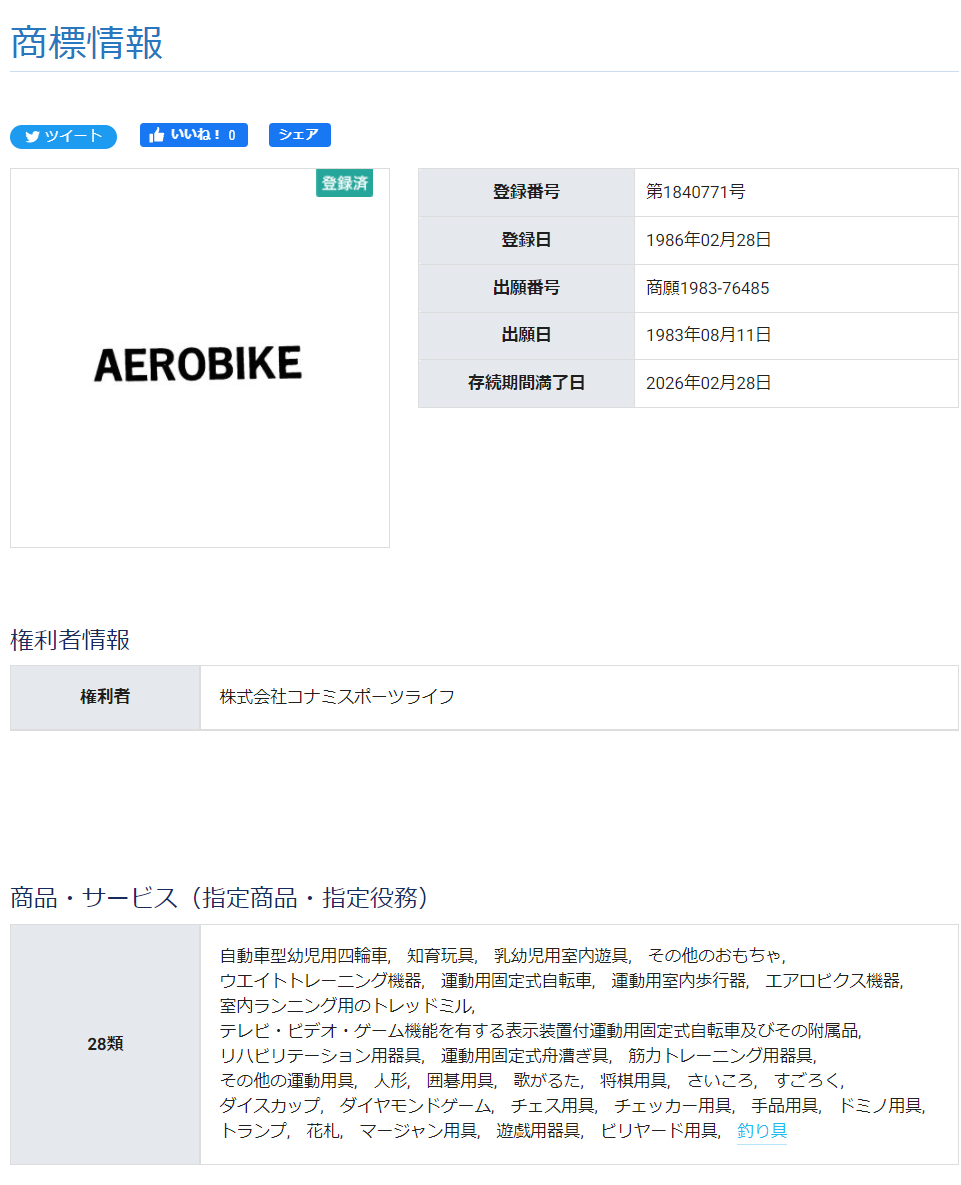Screen dimensions: 961x1185
Task: Click the 出願日 header cell
Action: click(x=526, y=335)
